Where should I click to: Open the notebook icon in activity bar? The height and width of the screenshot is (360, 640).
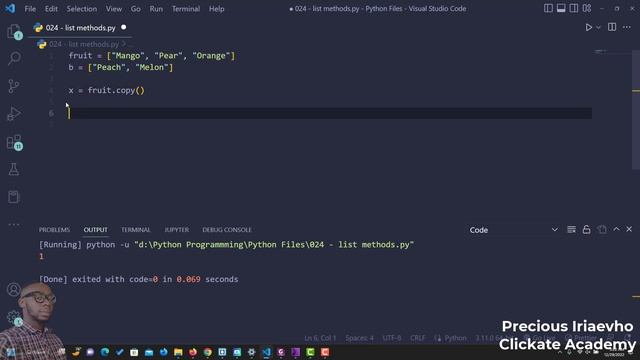click(x=14, y=197)
